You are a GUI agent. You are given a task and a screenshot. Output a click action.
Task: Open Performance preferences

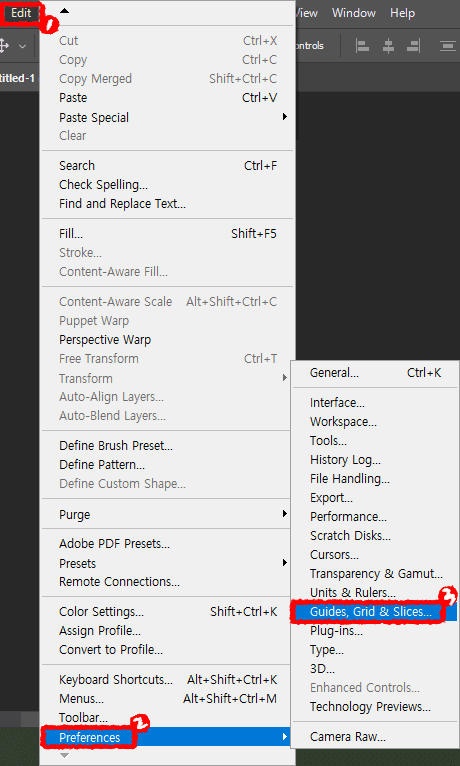[x=375, y=517]
